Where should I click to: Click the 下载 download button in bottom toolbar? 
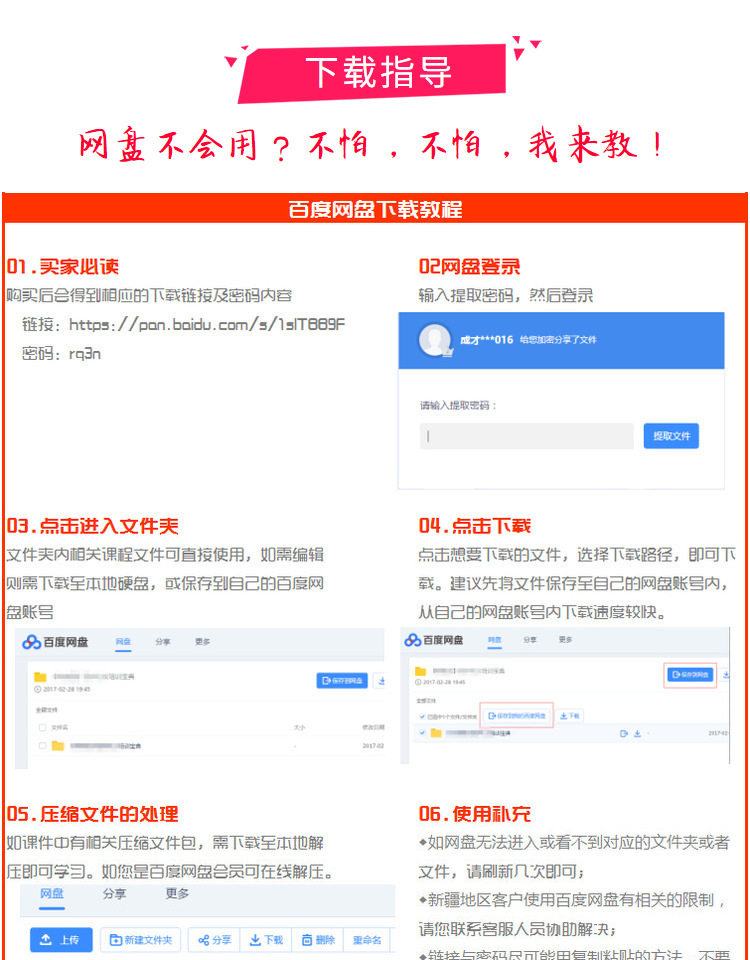click(266, 940)
